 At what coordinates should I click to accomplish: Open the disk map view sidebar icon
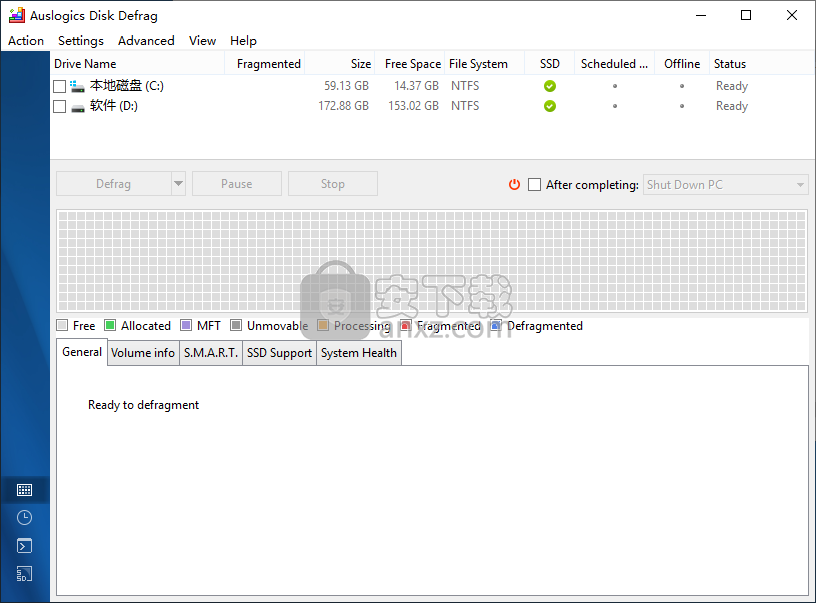(x=24, y=490)
